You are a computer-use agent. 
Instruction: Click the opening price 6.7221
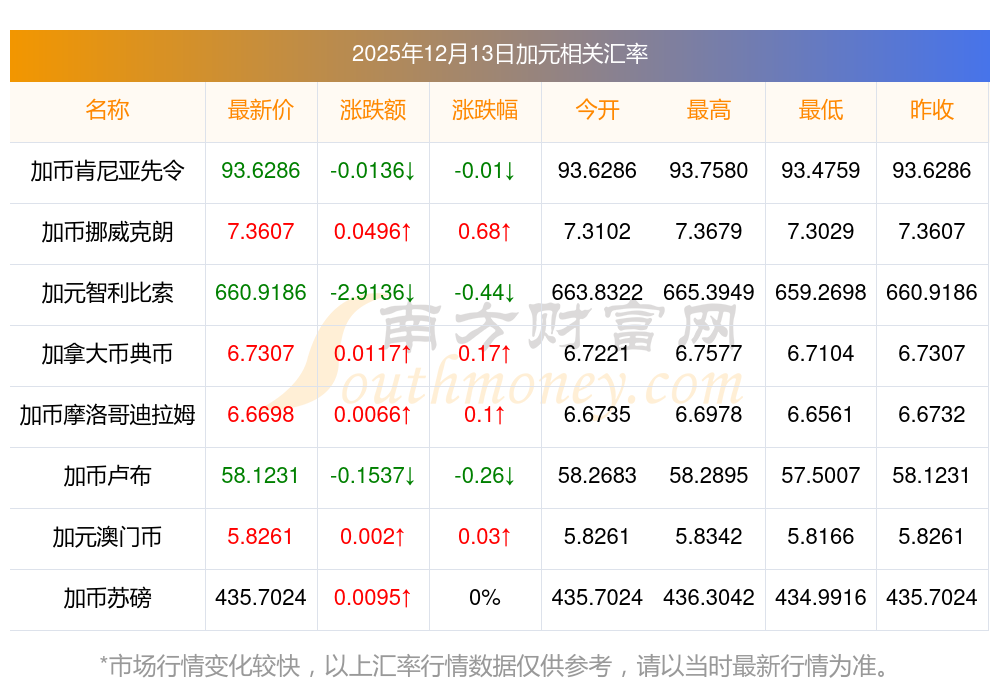click(597, 353)
